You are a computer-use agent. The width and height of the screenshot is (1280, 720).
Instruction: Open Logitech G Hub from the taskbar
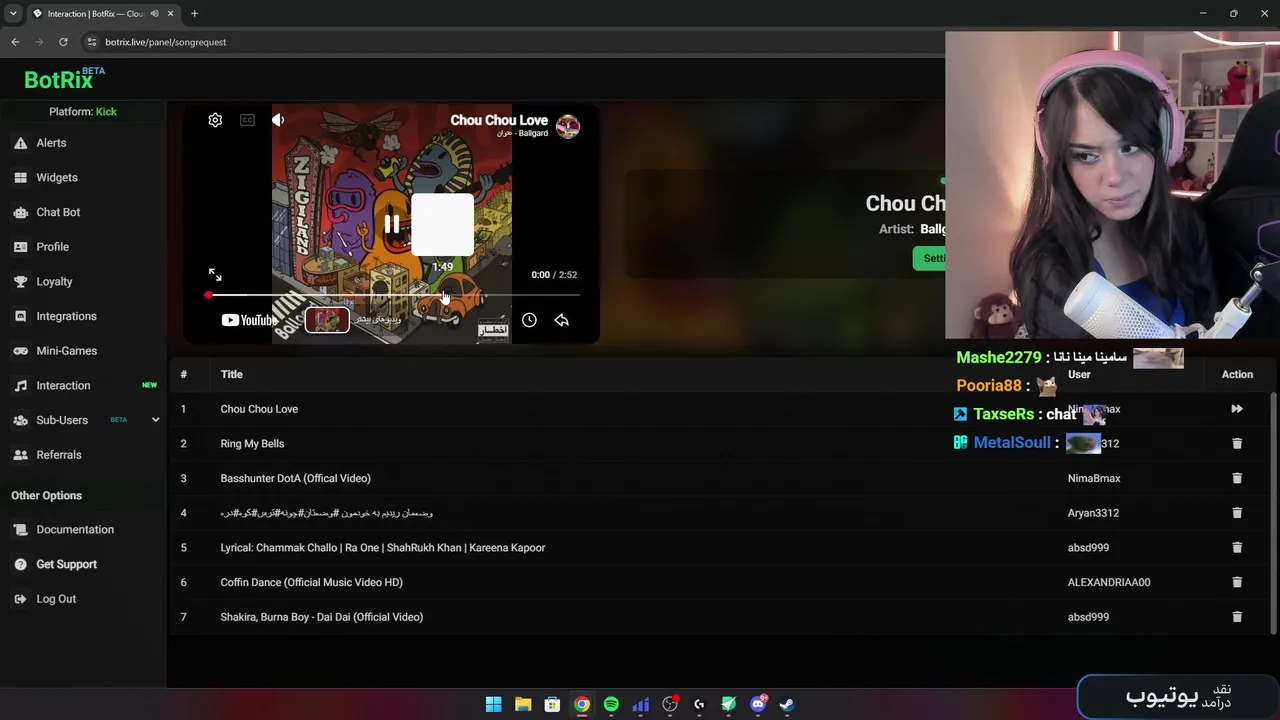(x=699, y=704)
